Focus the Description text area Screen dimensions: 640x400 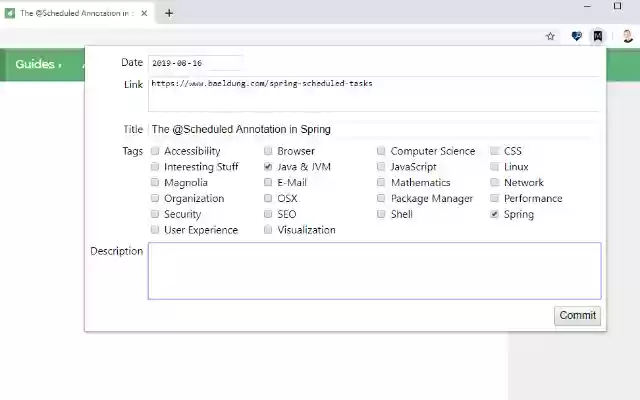click(x=374, y=271)
